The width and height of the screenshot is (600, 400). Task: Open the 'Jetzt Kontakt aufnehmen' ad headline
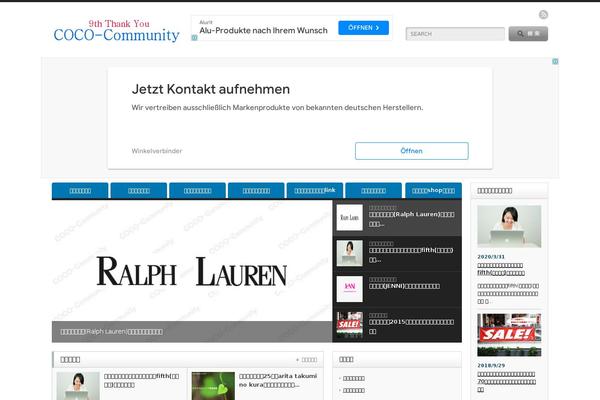(210, 89)
